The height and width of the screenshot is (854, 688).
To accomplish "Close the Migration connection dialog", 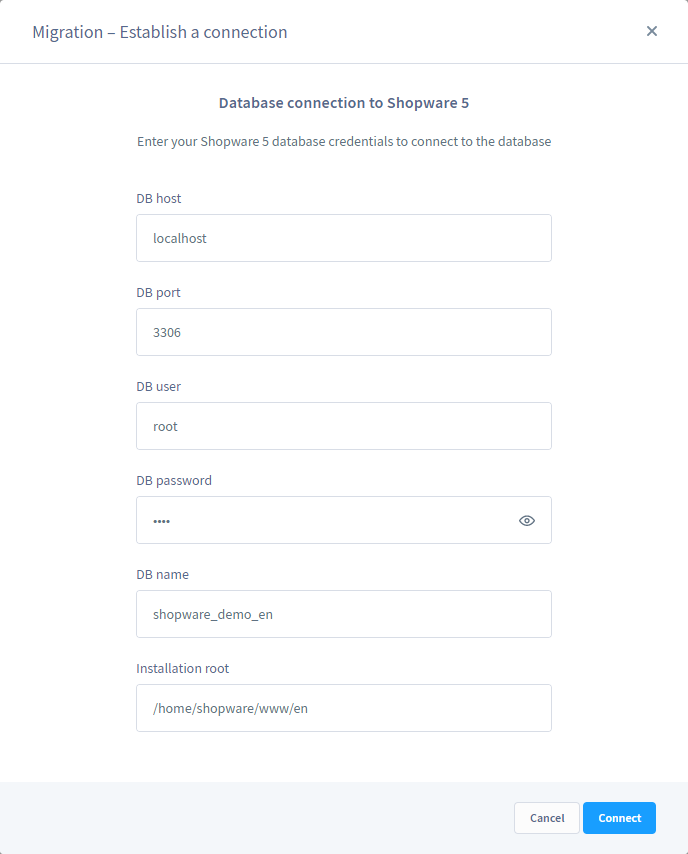I will [652, 31].
